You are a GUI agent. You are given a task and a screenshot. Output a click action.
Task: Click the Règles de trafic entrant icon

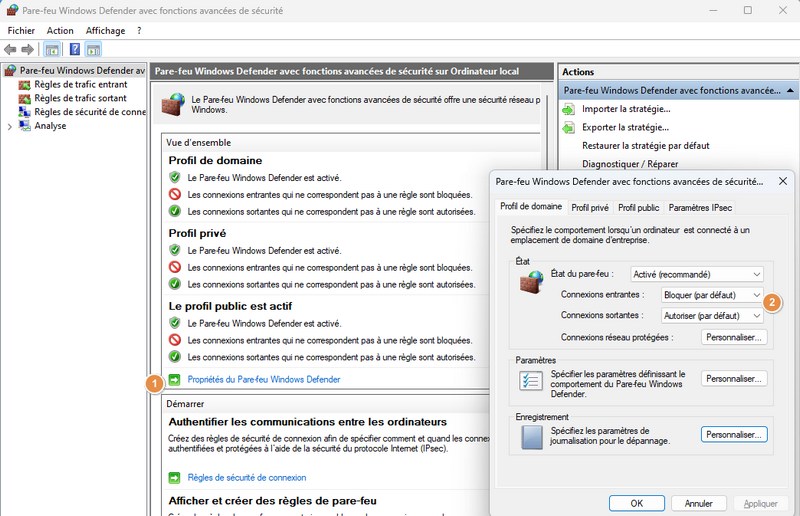[x=24, y=85]
